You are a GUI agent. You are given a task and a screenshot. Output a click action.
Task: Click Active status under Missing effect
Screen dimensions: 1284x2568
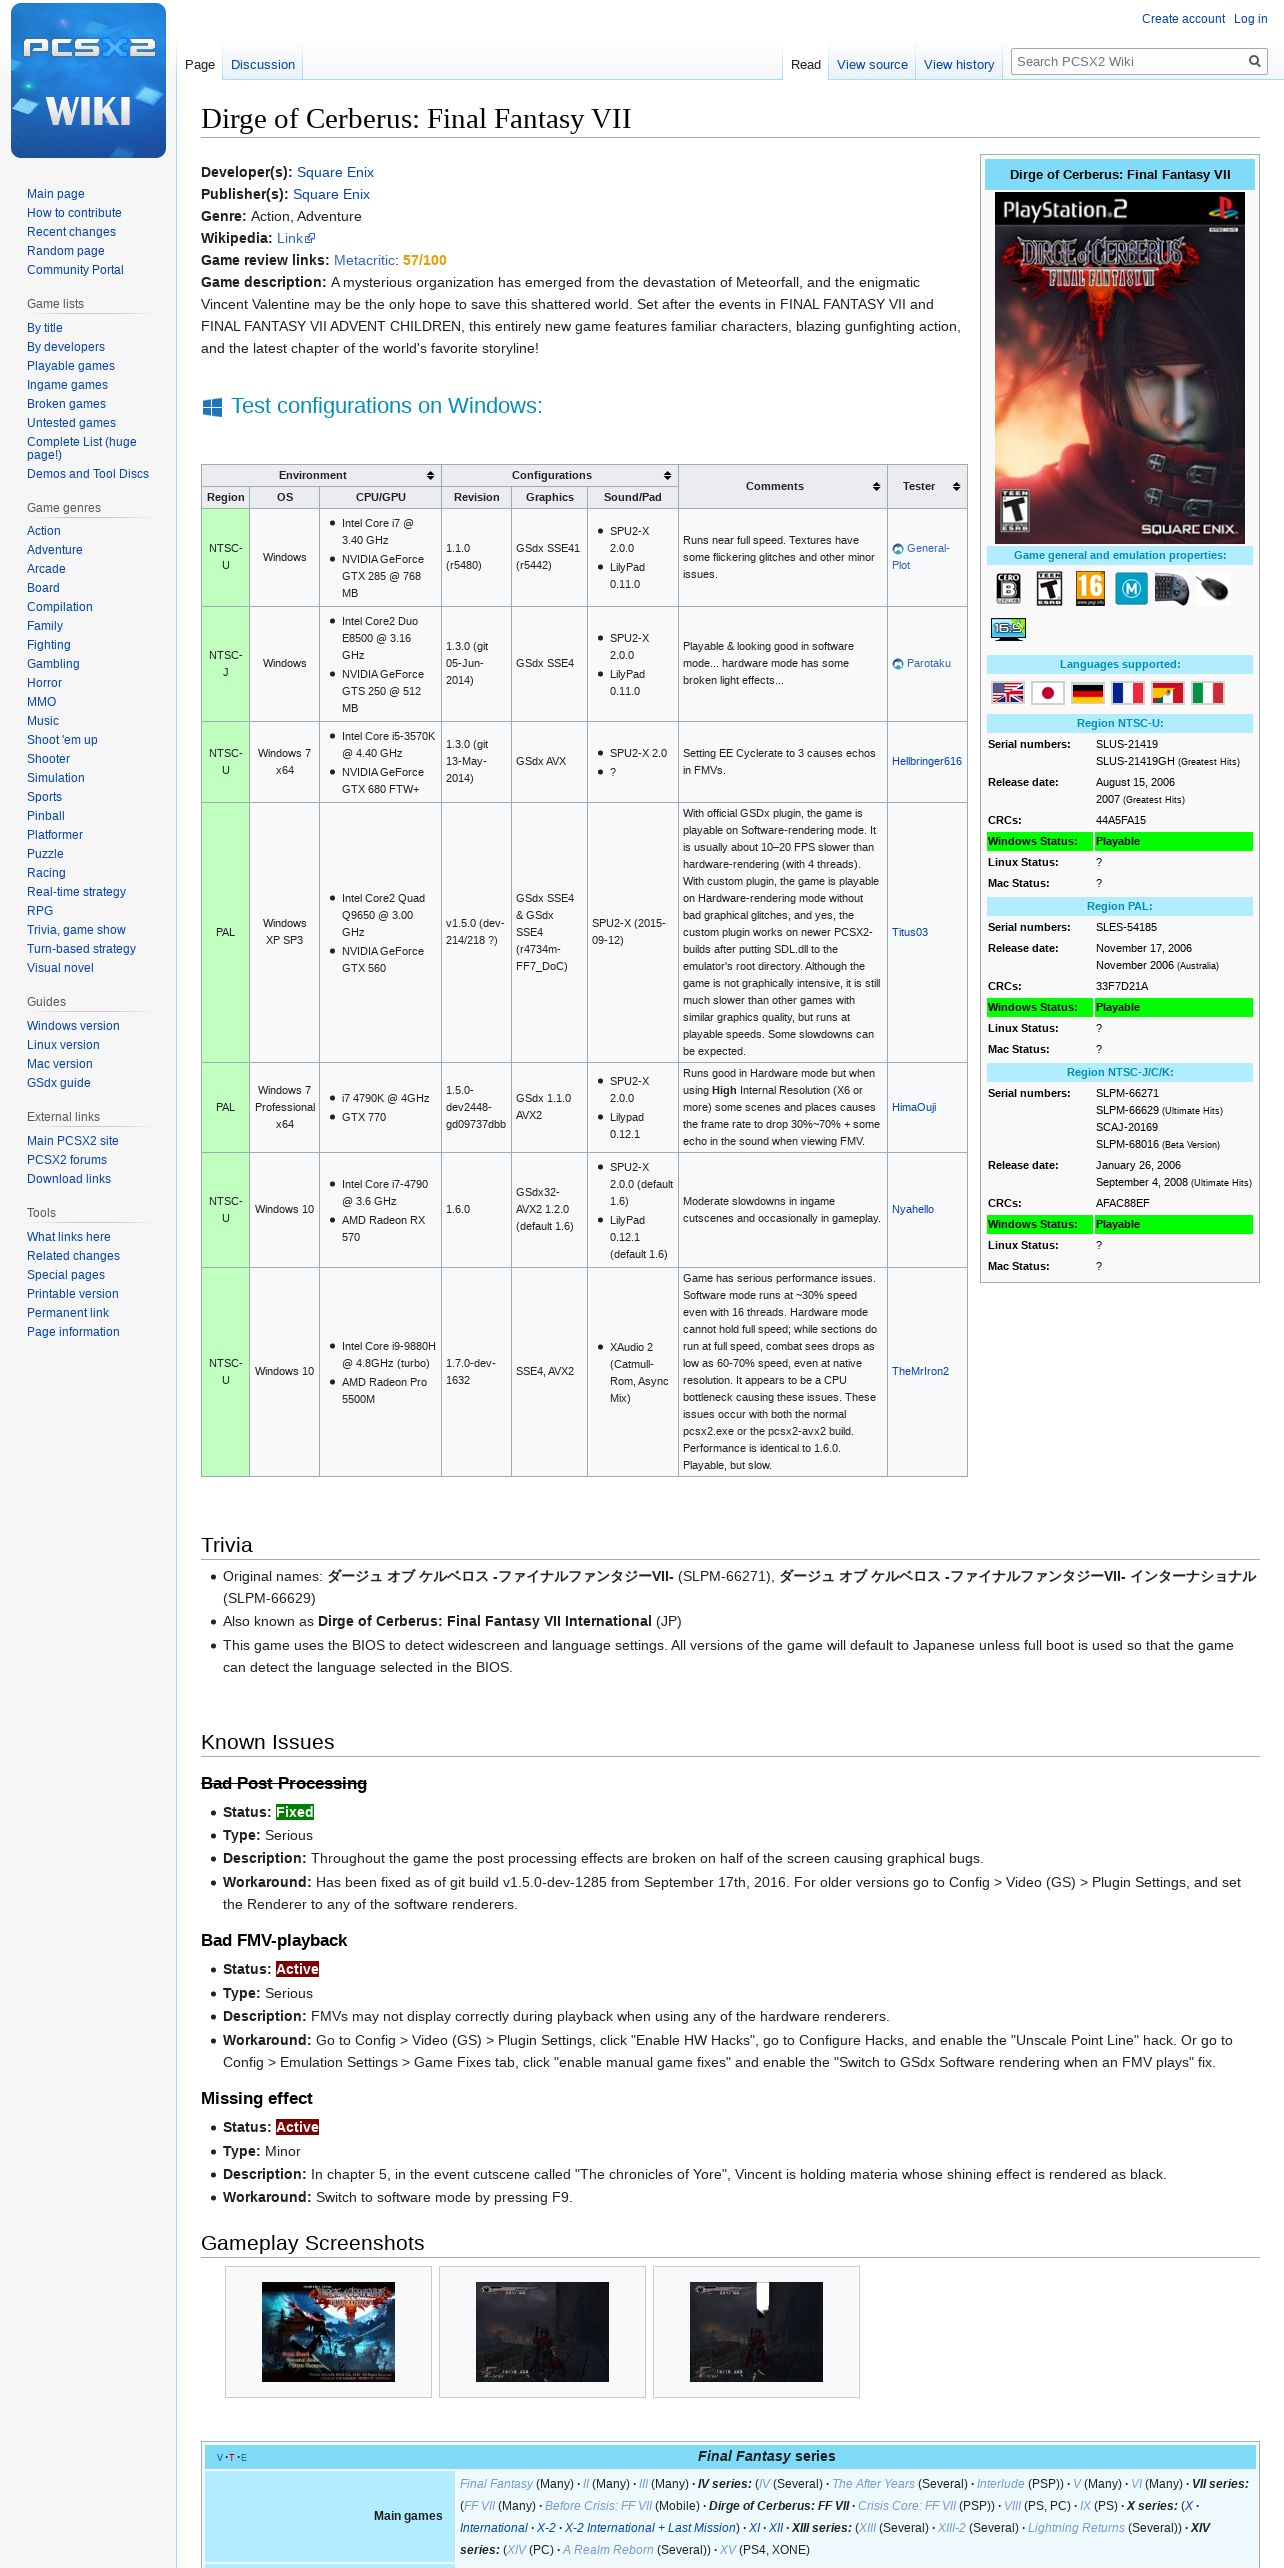point(297,2127)
